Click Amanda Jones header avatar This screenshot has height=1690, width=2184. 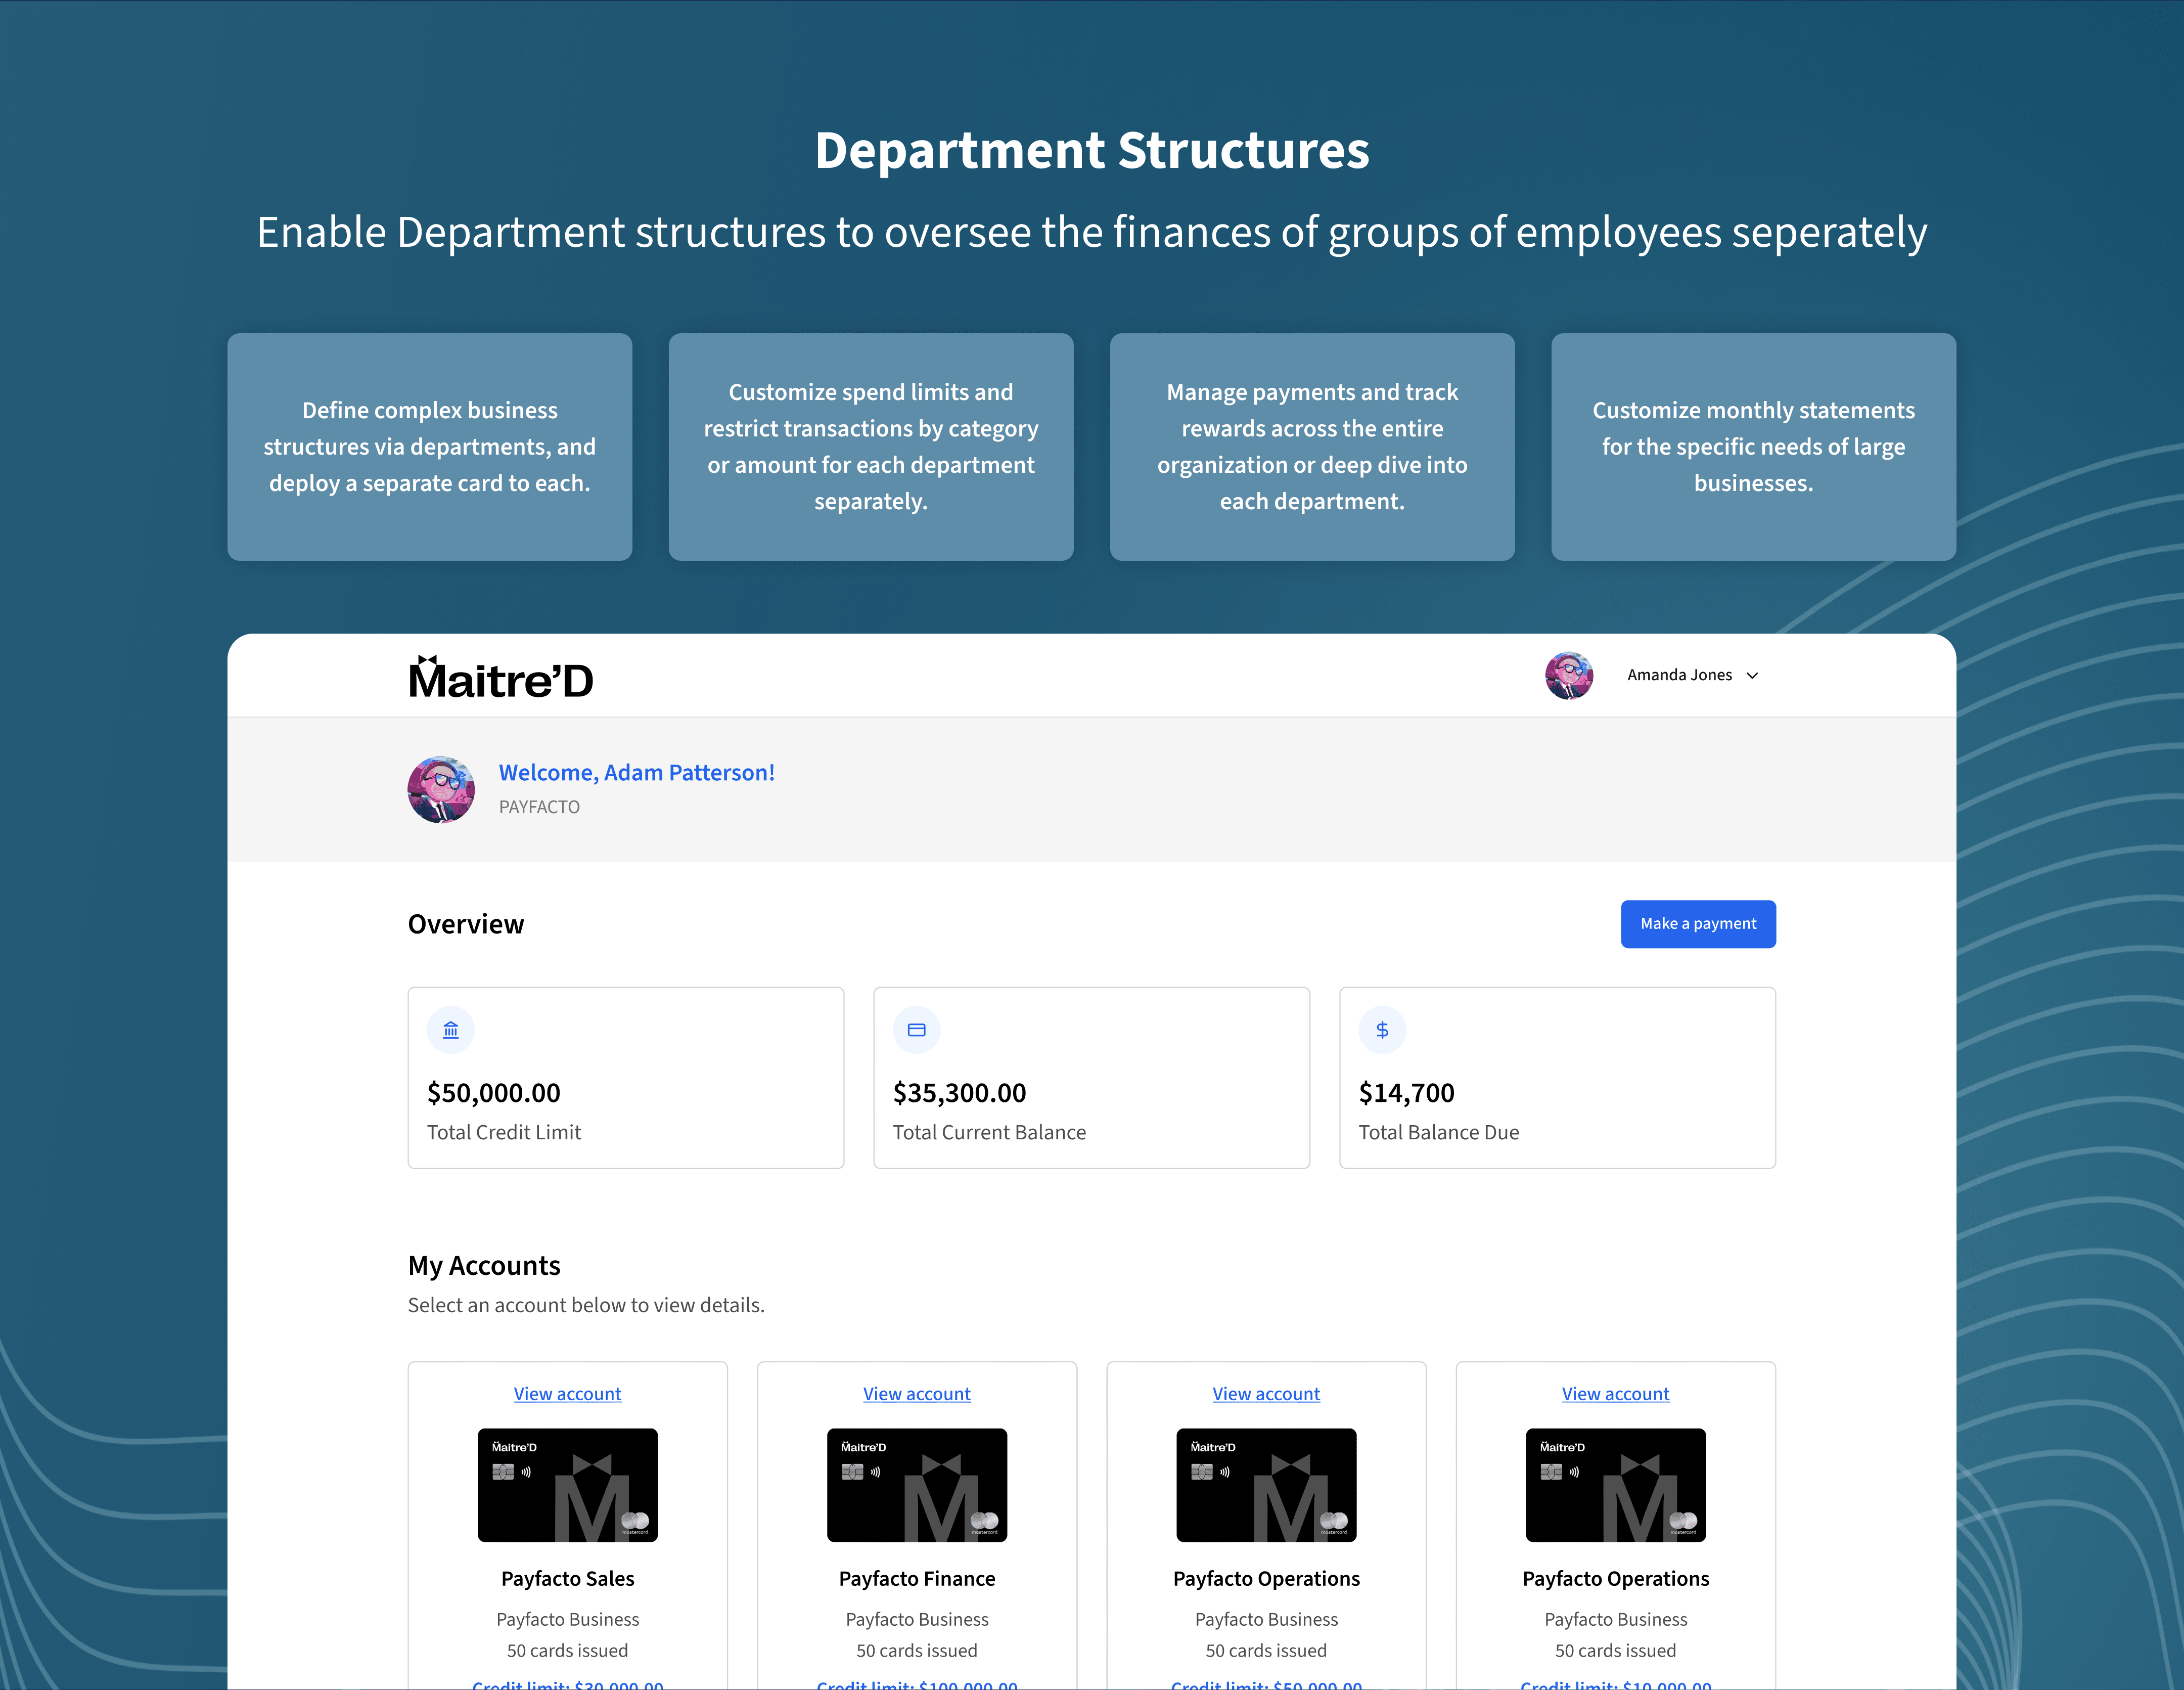click(1568, 676)
